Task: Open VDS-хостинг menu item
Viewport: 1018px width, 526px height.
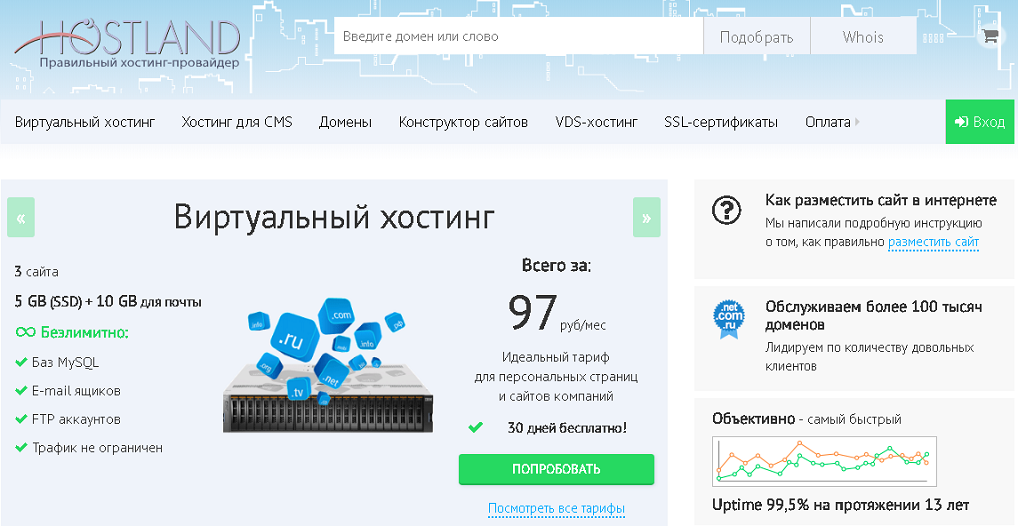Action: pyautogui.click(x=597, y=122)
